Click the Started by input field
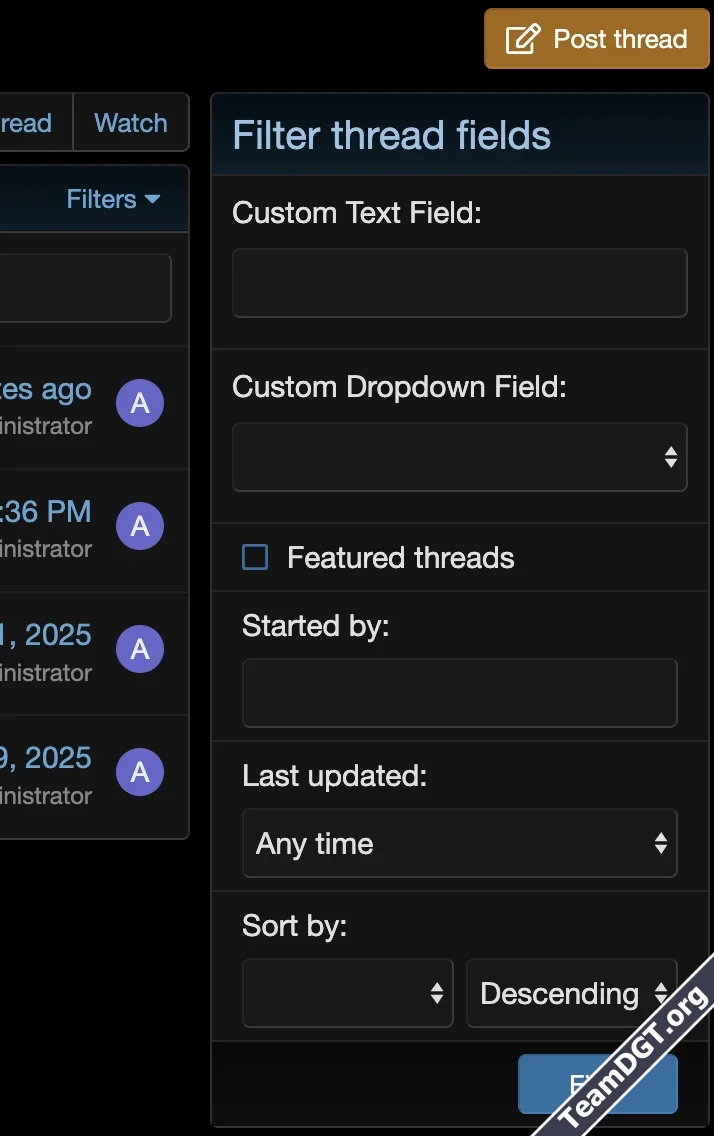Viewport: 714px width, 1136px height. point(459,692)
